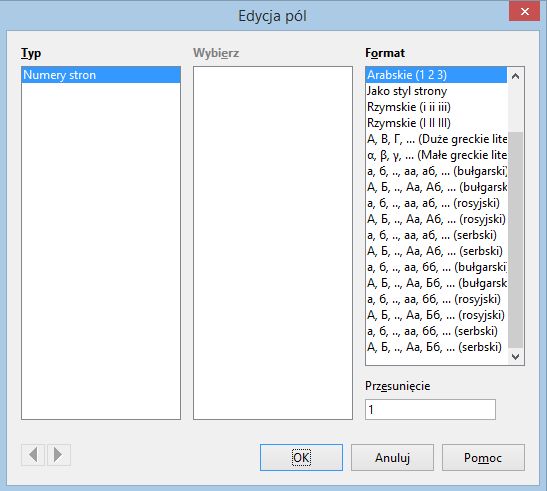Select lowercase а, б, аа, аб (rosyjski) format
The width and height of the screenshot is (547, 491).
pos(436,203)
